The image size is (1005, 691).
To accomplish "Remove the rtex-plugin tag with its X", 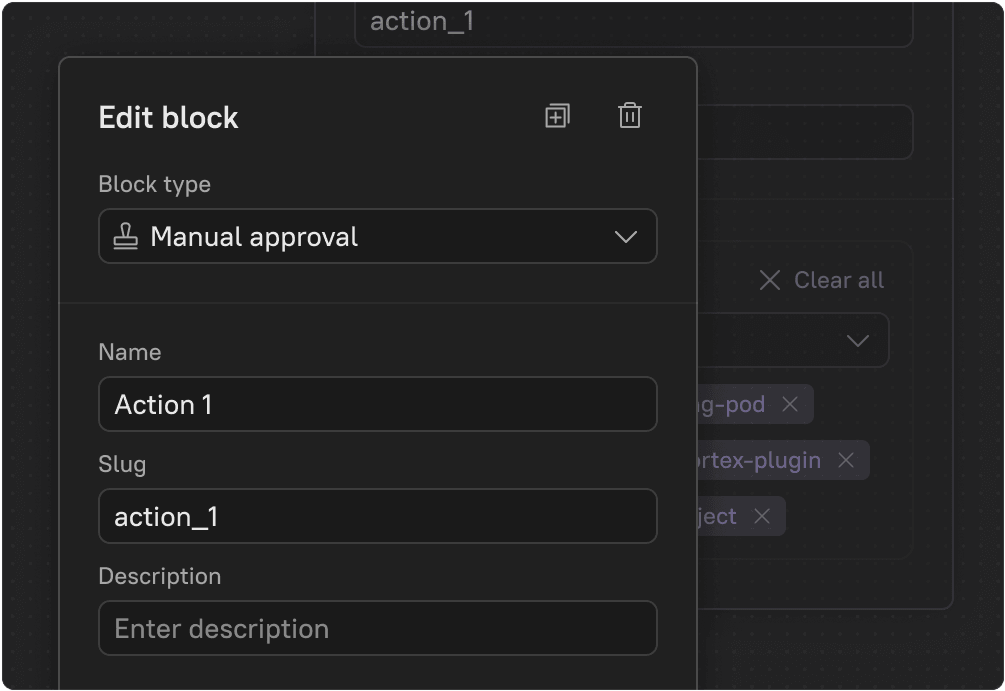I will (x=845, y=460).
